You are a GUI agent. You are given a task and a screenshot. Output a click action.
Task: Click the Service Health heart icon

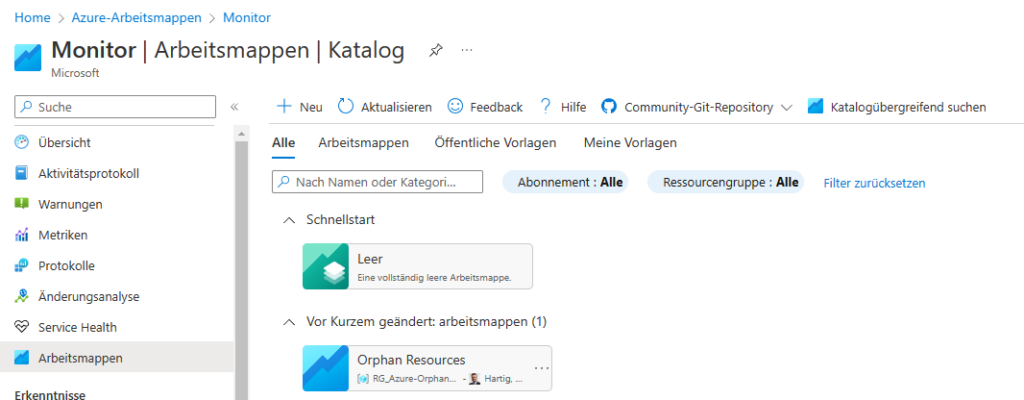pyautogui.click(x=22, y=327)
